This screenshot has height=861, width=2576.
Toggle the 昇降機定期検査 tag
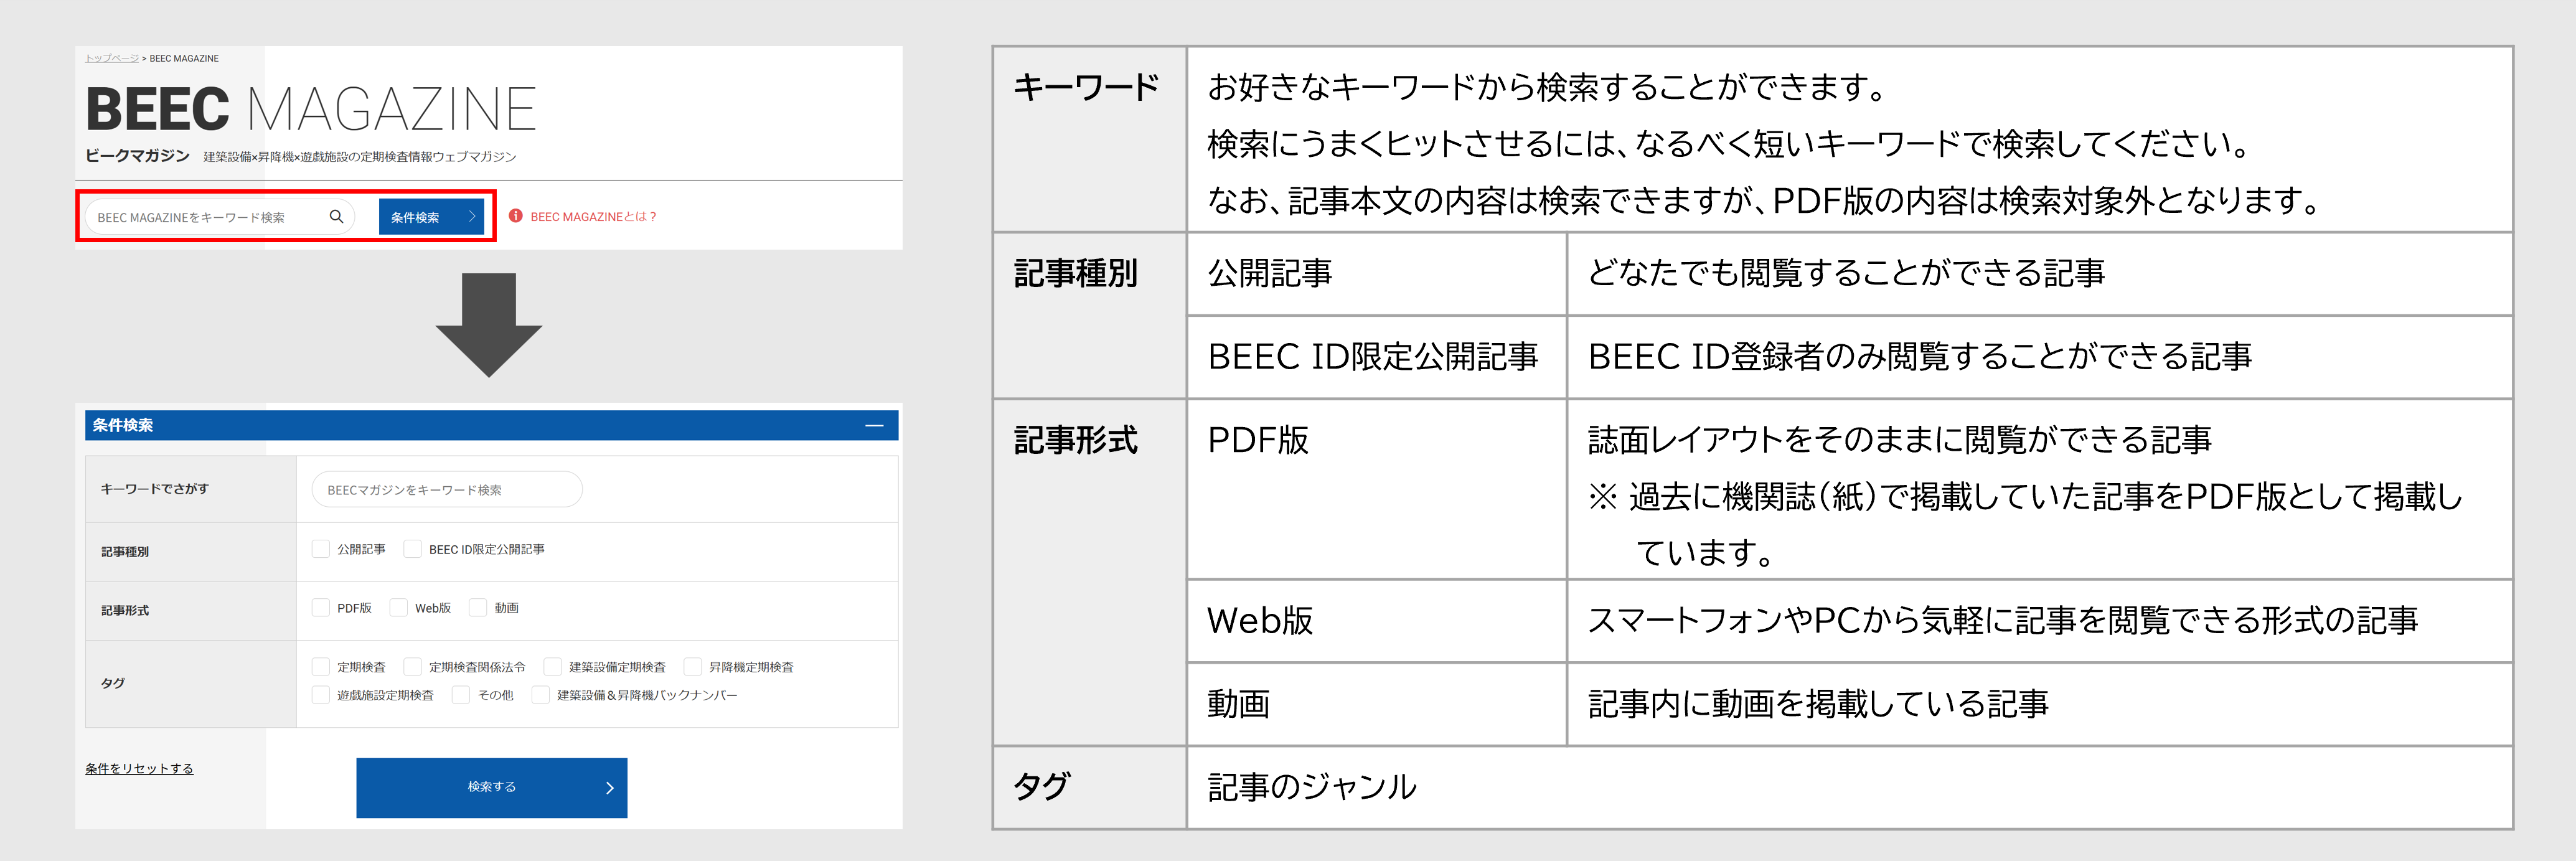(x=692, y=667)
